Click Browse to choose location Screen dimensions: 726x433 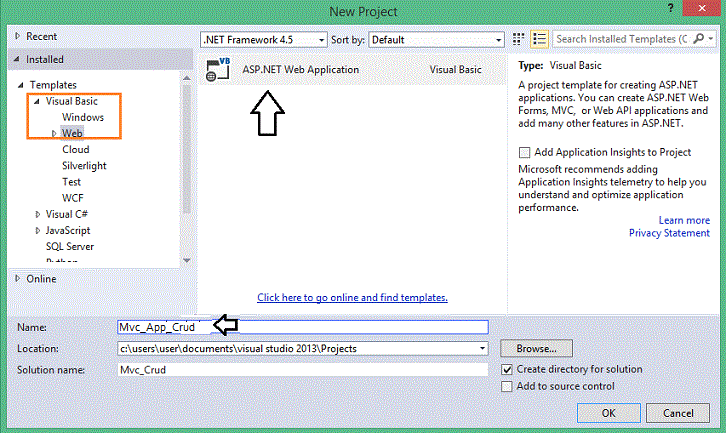pos(536,348)
